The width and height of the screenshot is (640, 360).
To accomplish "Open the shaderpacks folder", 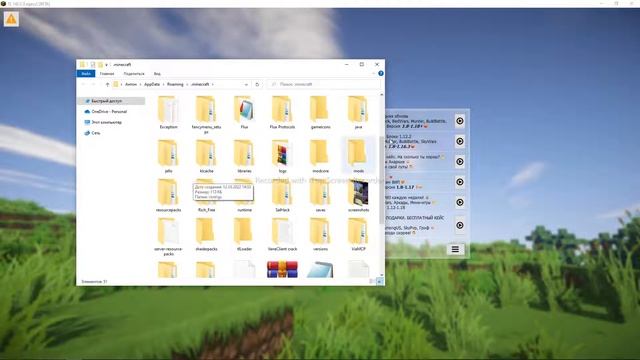I will coord(206,234).
